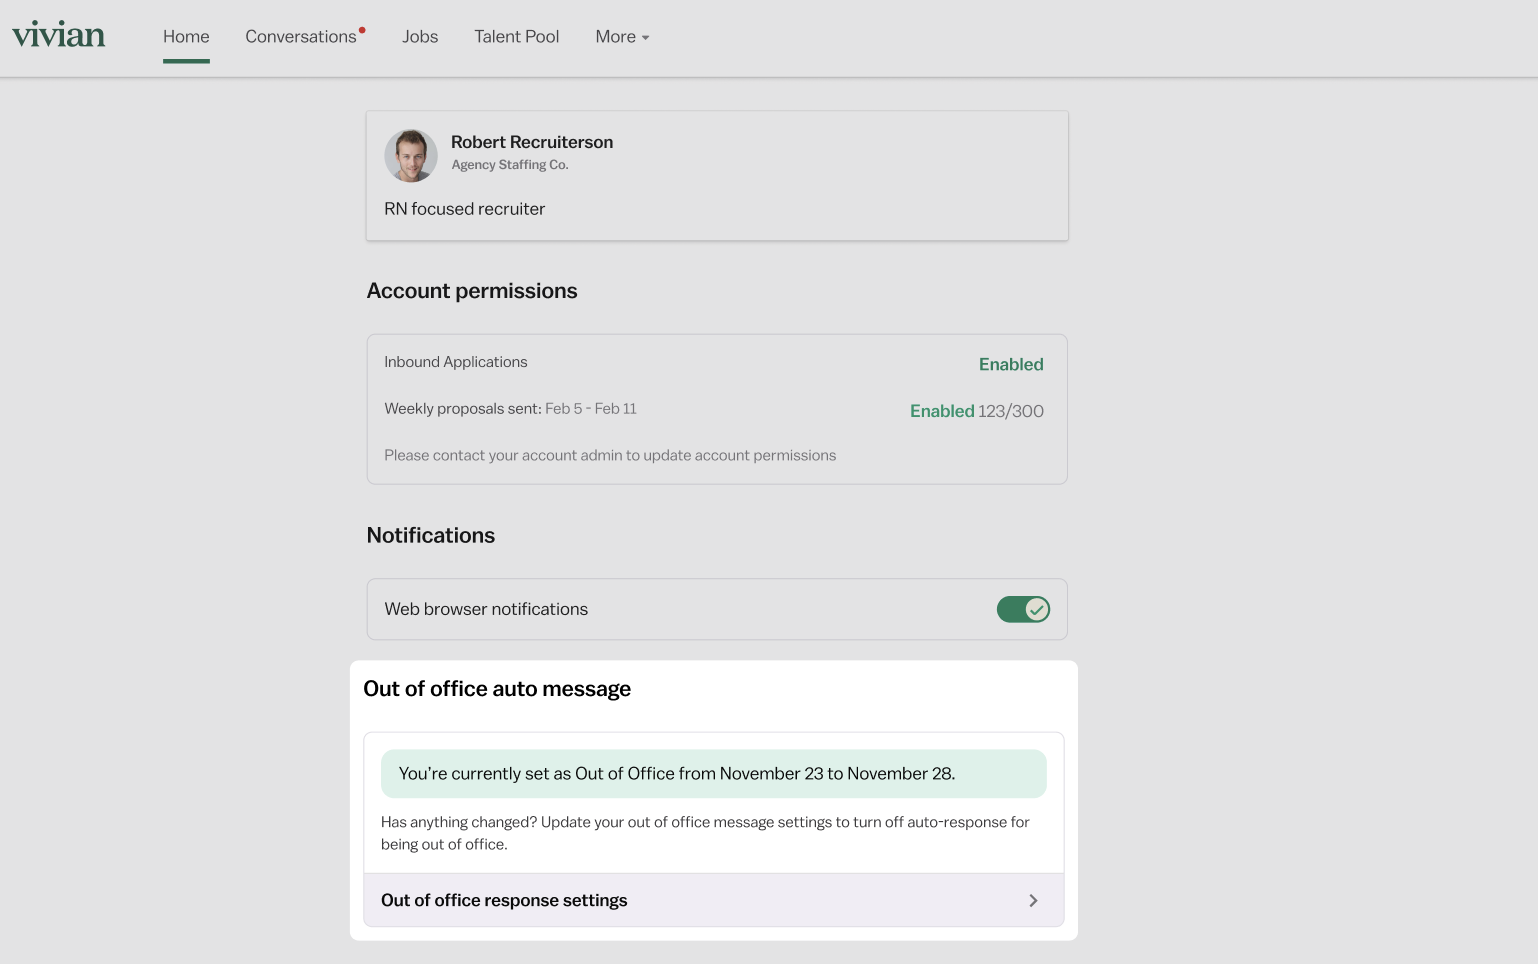Click RN focused recruiter bio text
The height and width of the screenshot is (964, 1538).
click(x=465, y=209)
